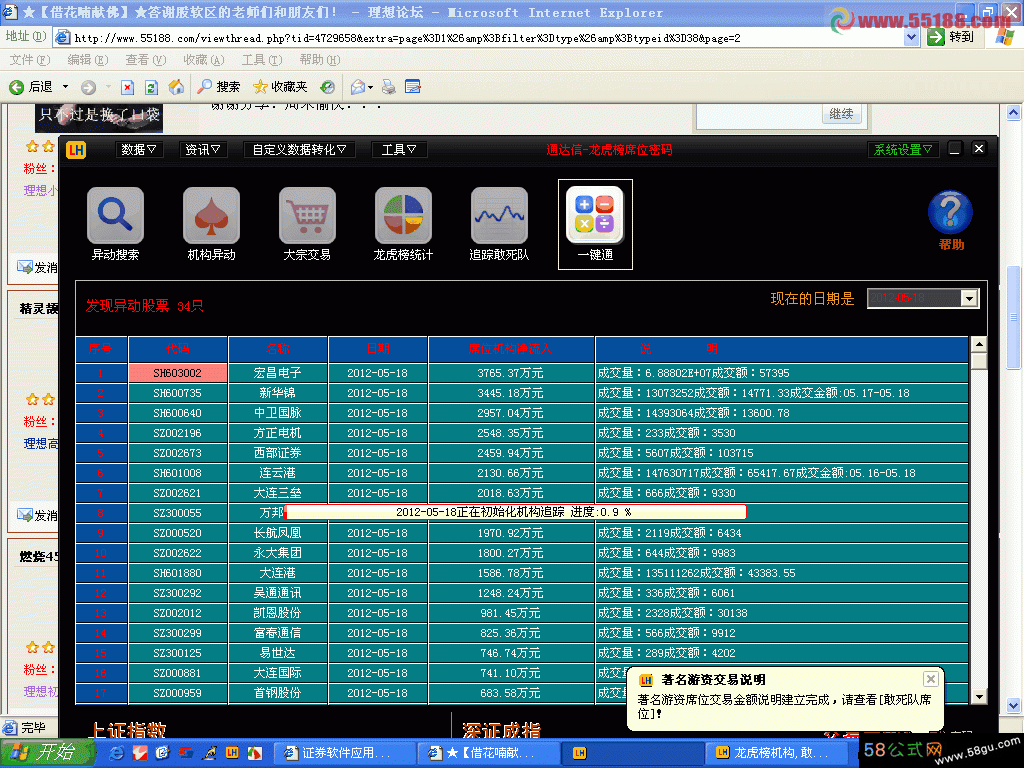Open the 机构异动 spade icon

tap(211, 216)
